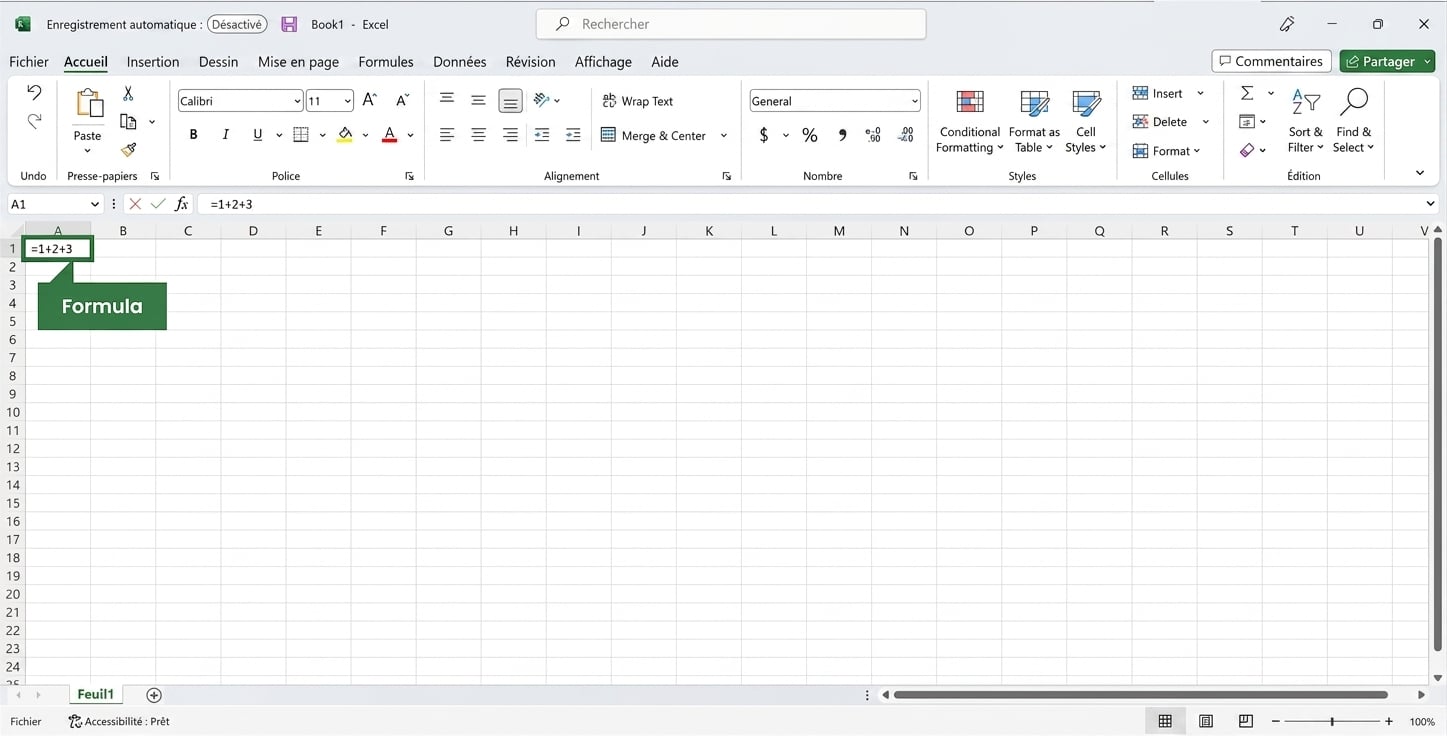
Task: Open the Cell Styles menu
Action: (x=1086, y=121)
